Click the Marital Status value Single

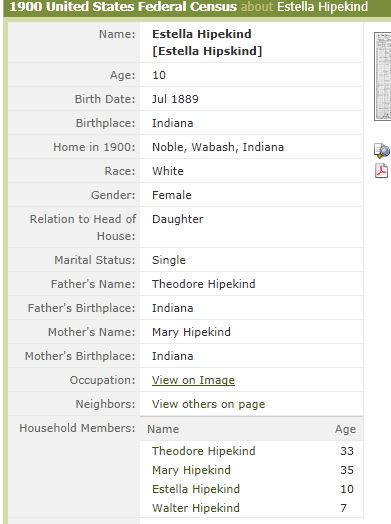tap(169, 260)
